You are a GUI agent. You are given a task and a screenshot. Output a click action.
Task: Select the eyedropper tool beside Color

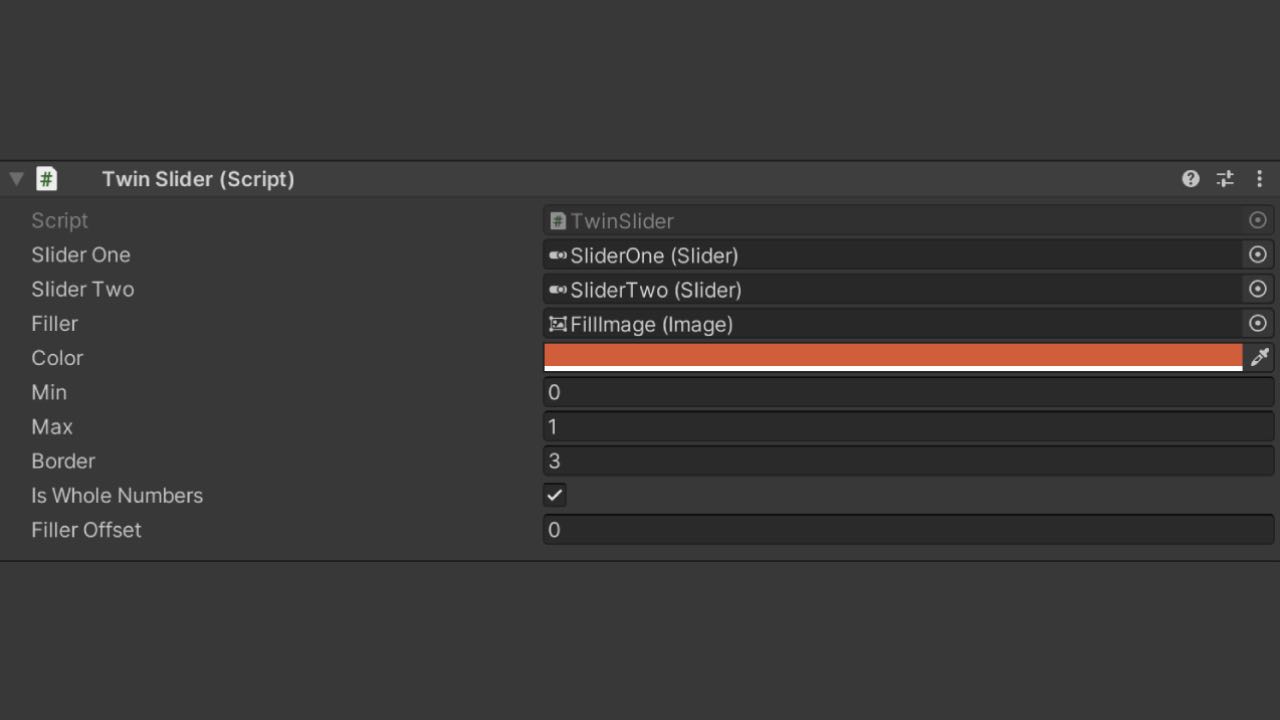click(x=1259, y=358)
